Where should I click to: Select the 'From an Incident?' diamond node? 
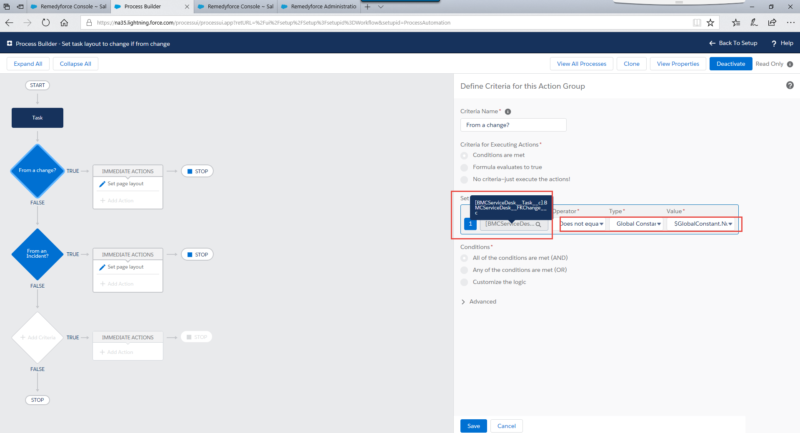pos(37,254)
